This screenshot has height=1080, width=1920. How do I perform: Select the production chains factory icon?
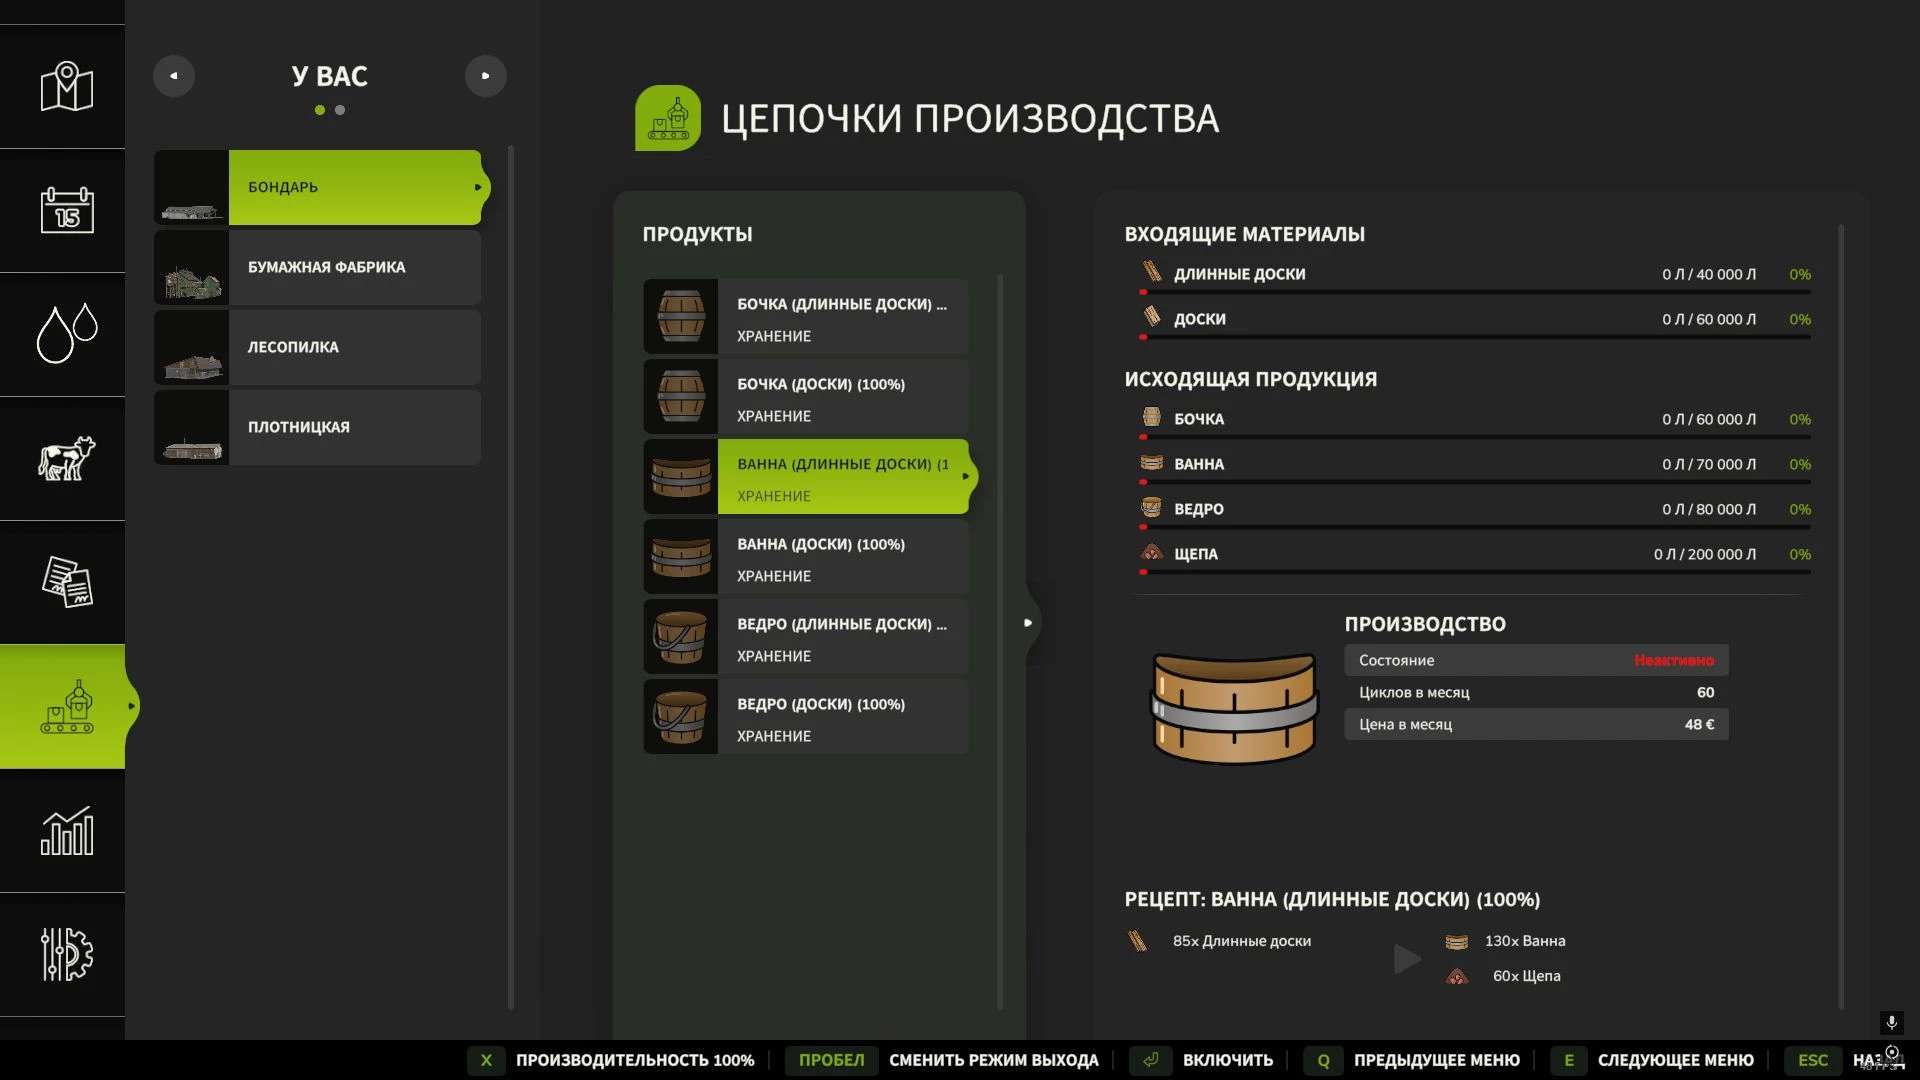[x=66, y=706]
